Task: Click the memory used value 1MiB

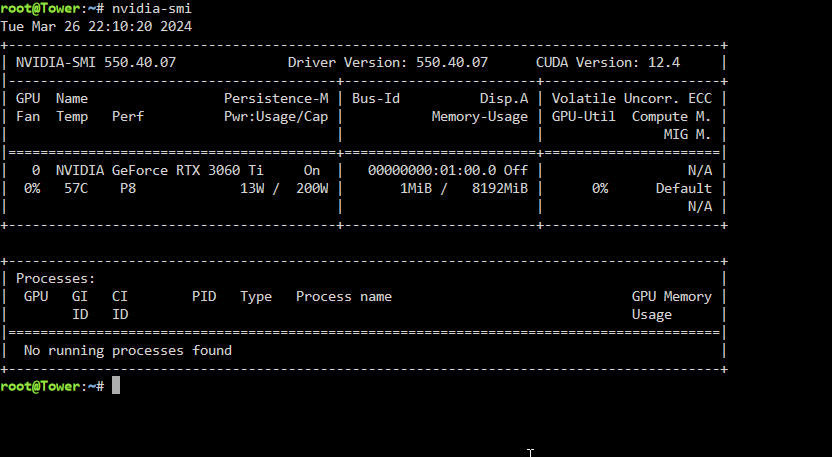Action: click(x=416, y=188)
